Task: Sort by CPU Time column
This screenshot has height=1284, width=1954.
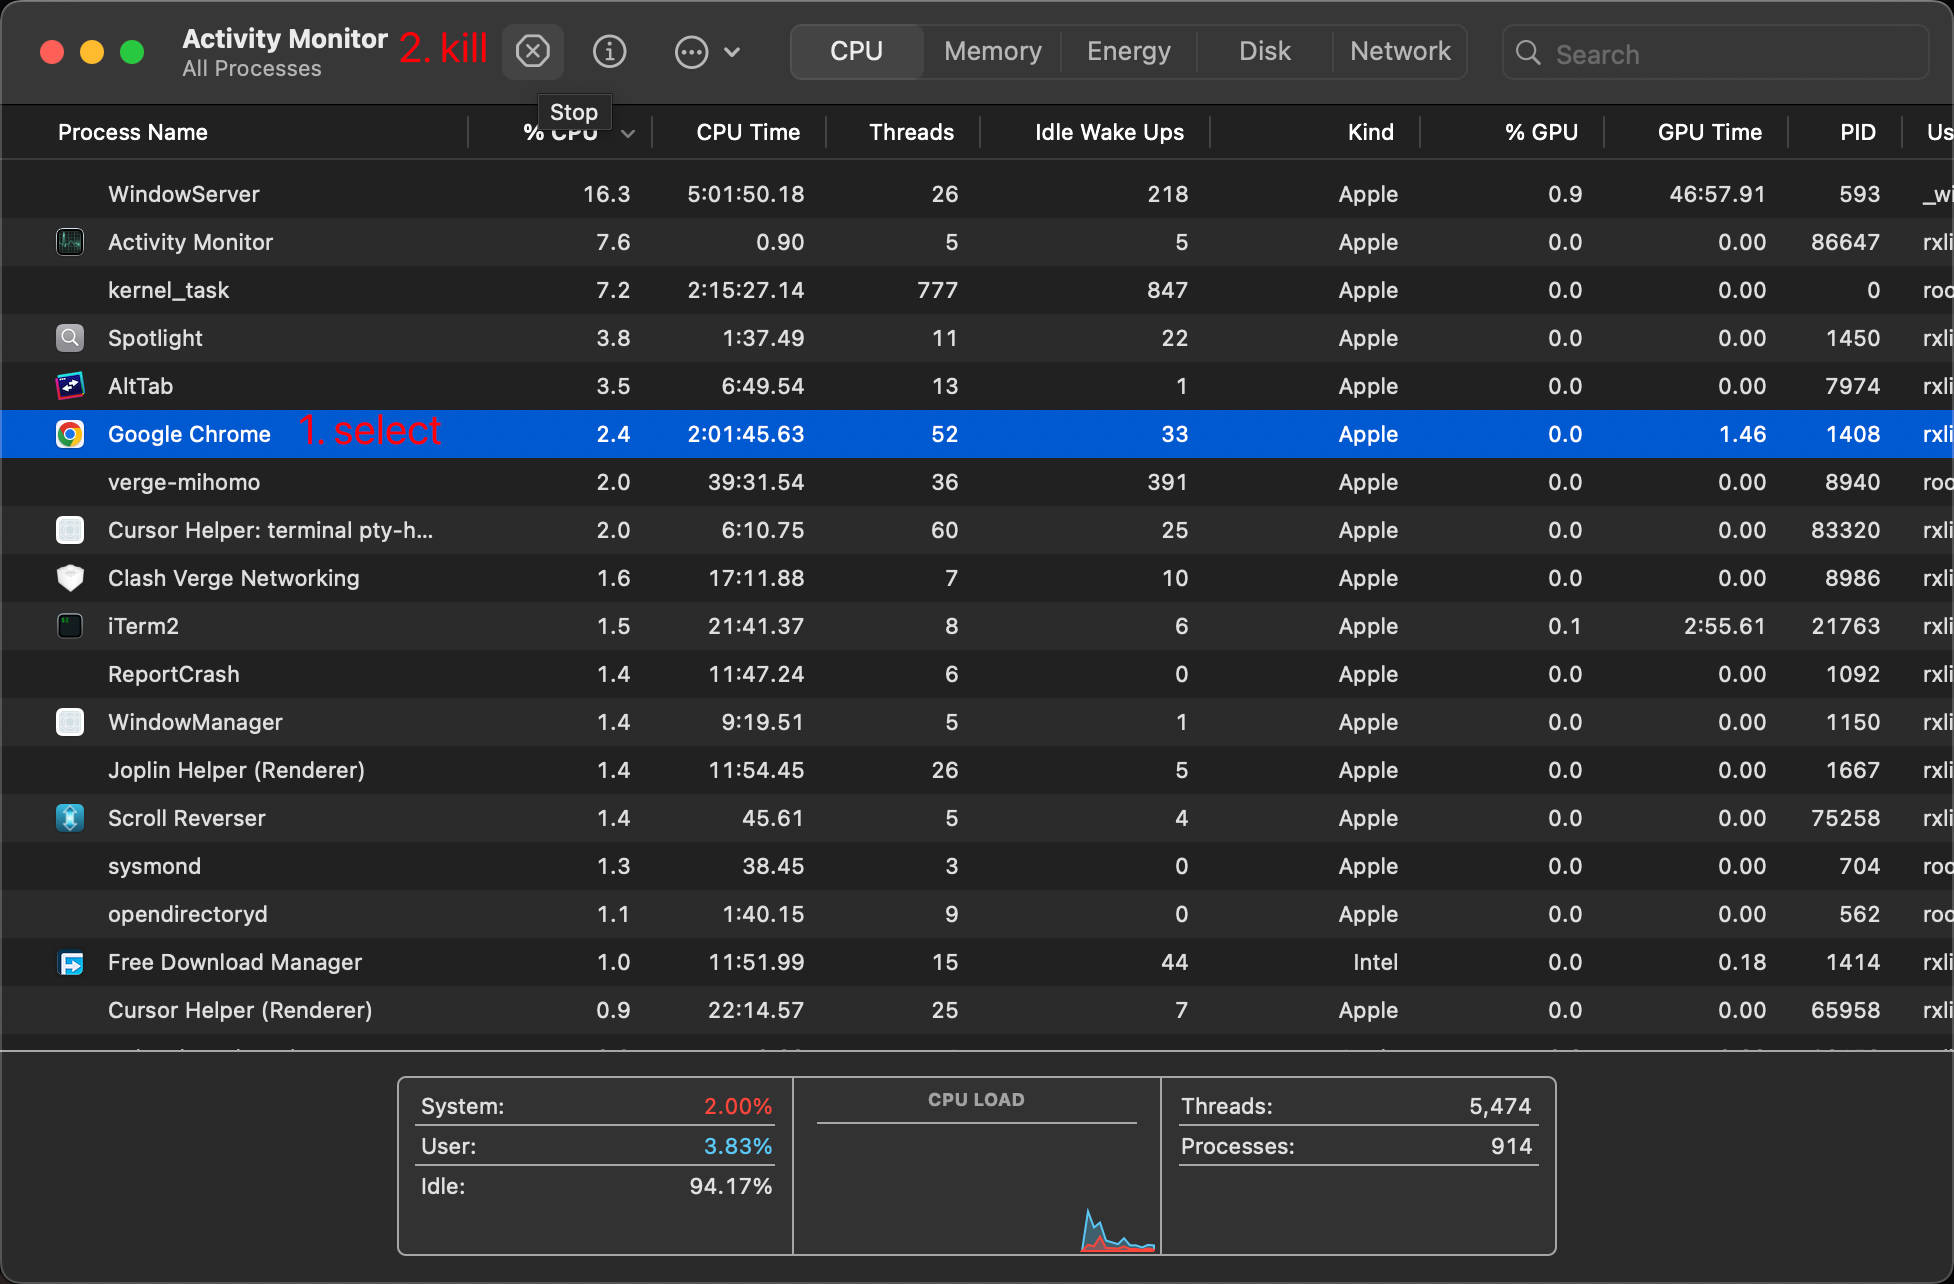Action: coord(748,132)
